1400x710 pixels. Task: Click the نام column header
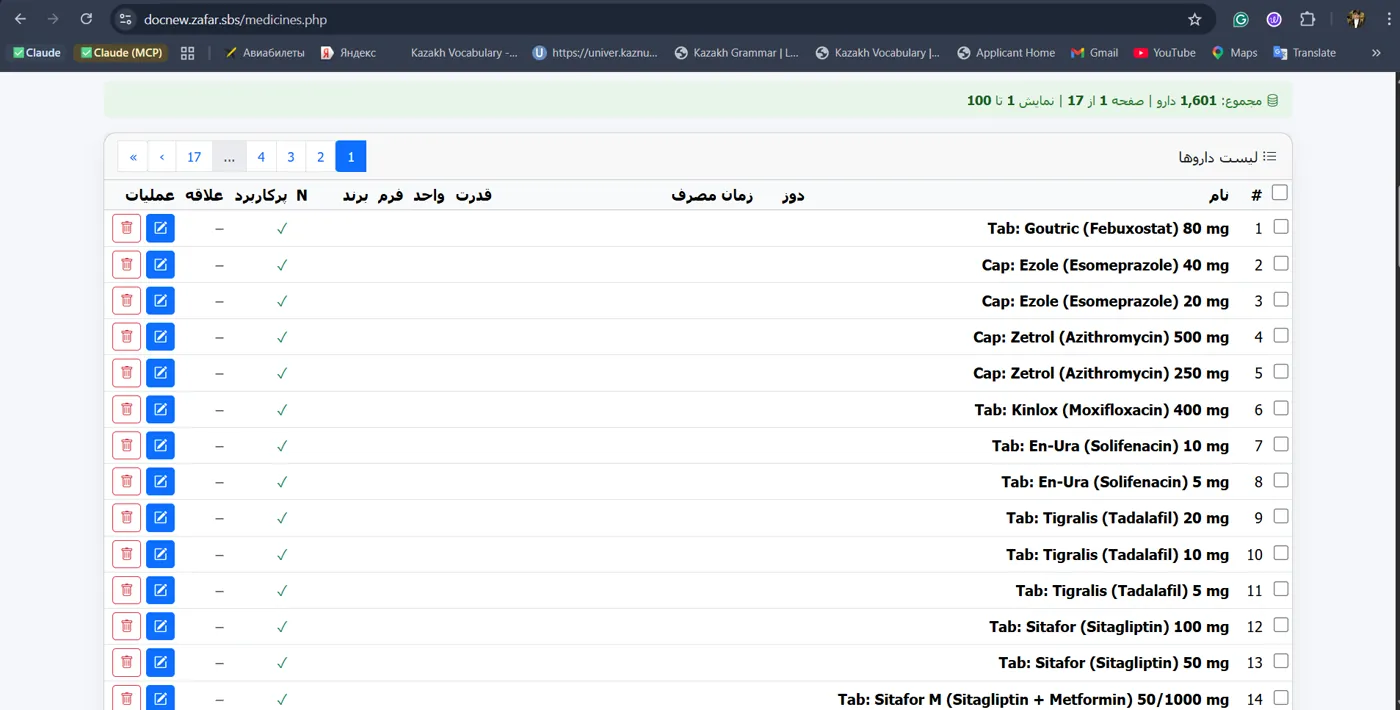point(1218,195)
